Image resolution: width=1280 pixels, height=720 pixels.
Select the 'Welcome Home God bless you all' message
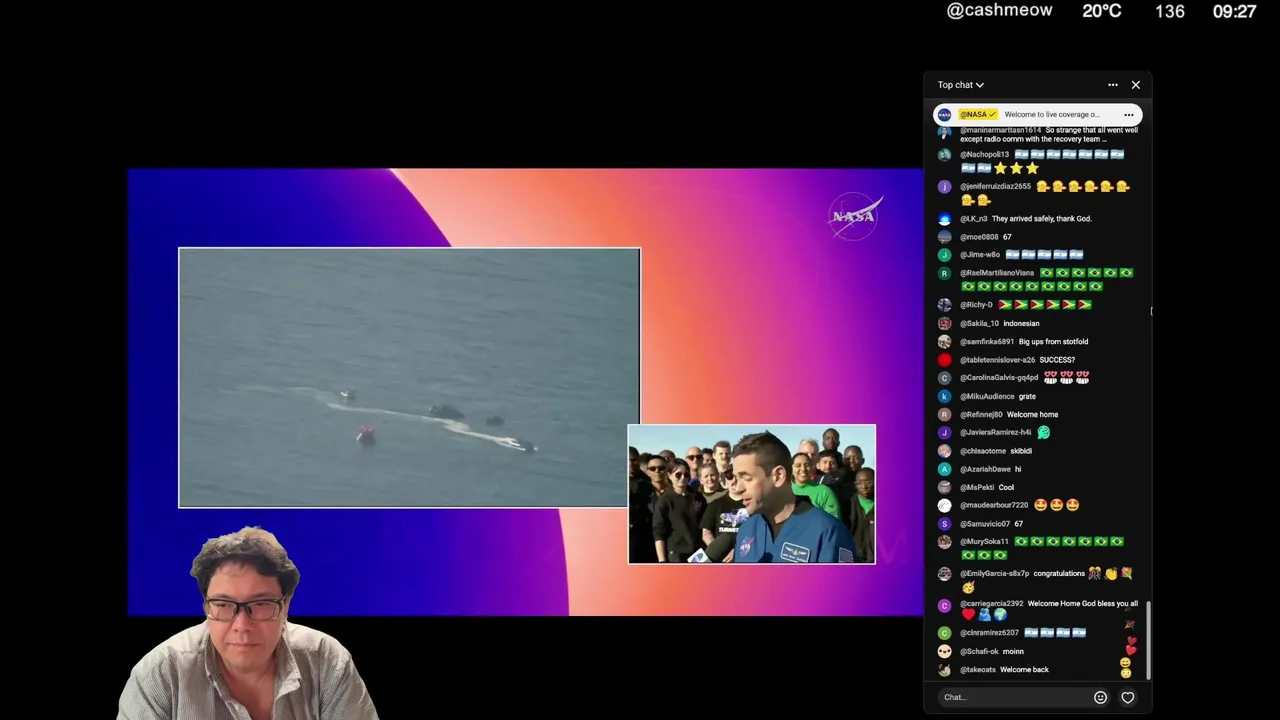pos(1082,604)
